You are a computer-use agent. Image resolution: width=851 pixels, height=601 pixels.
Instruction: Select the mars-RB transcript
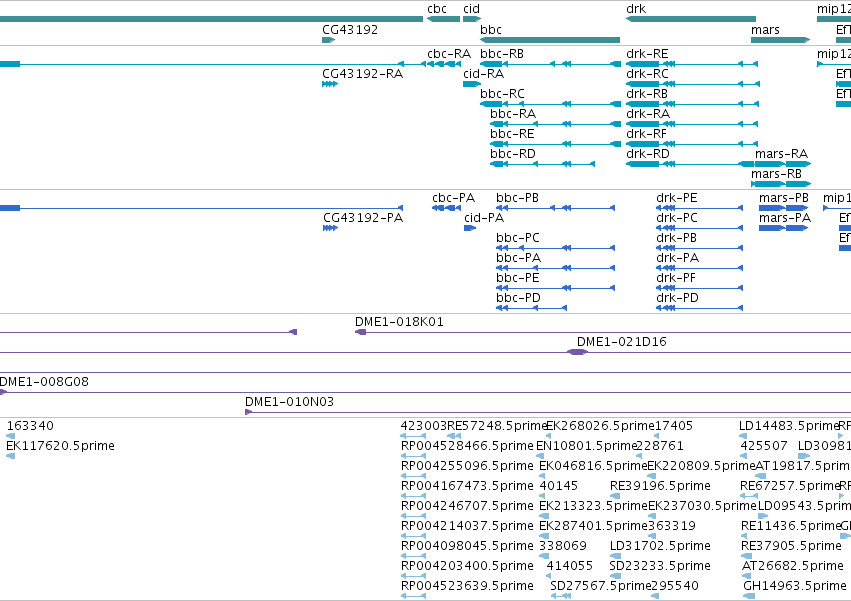[x=780, y=184]
